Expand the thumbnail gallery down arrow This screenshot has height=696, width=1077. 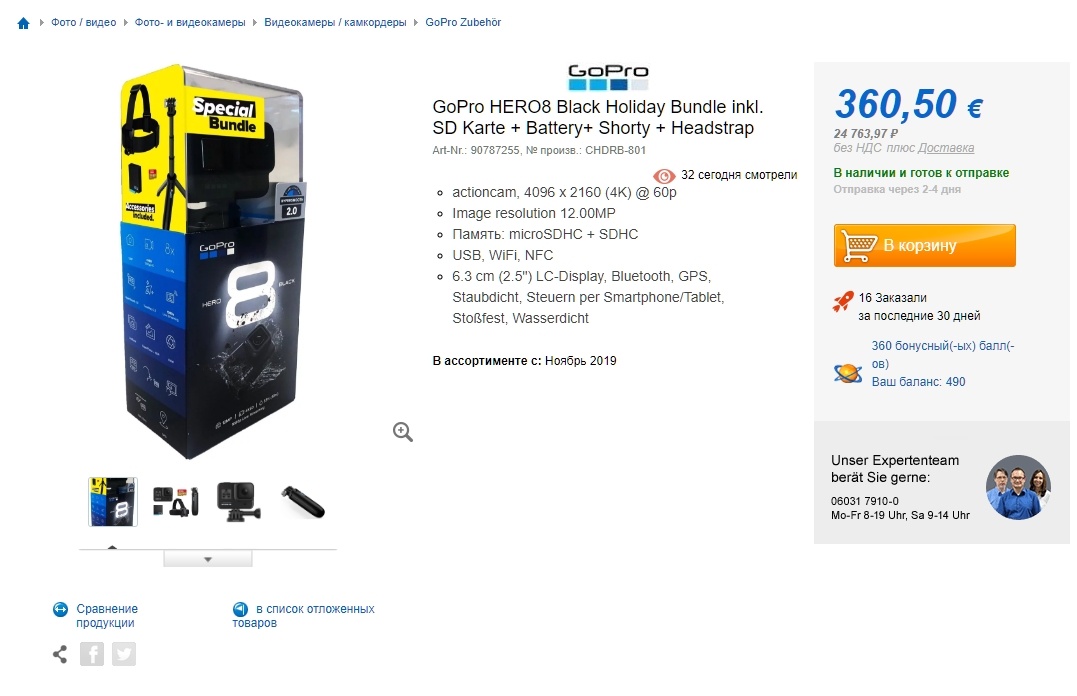pyautogui.click(x=207, y=559)
